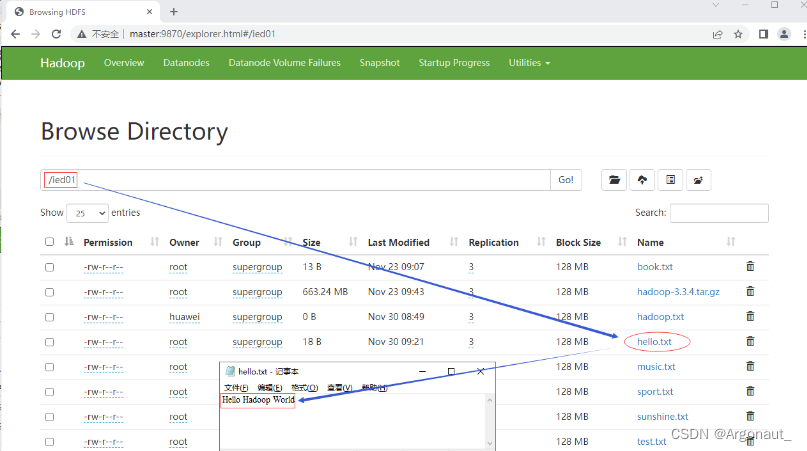This screenshot has width=807, height=451.
Task: Bookmark this page with the star icon
Action: tap(738, 34)
